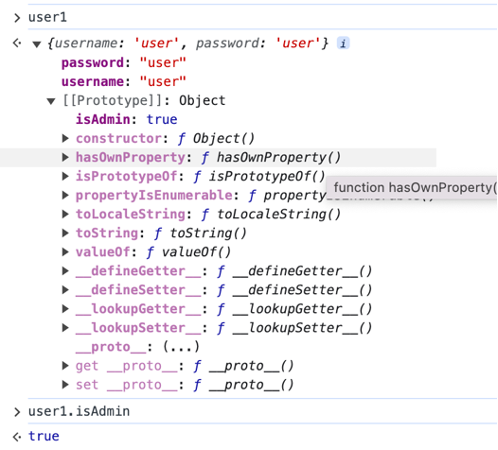Click the user1.isAdmin console input line

[x=79, y=411]
